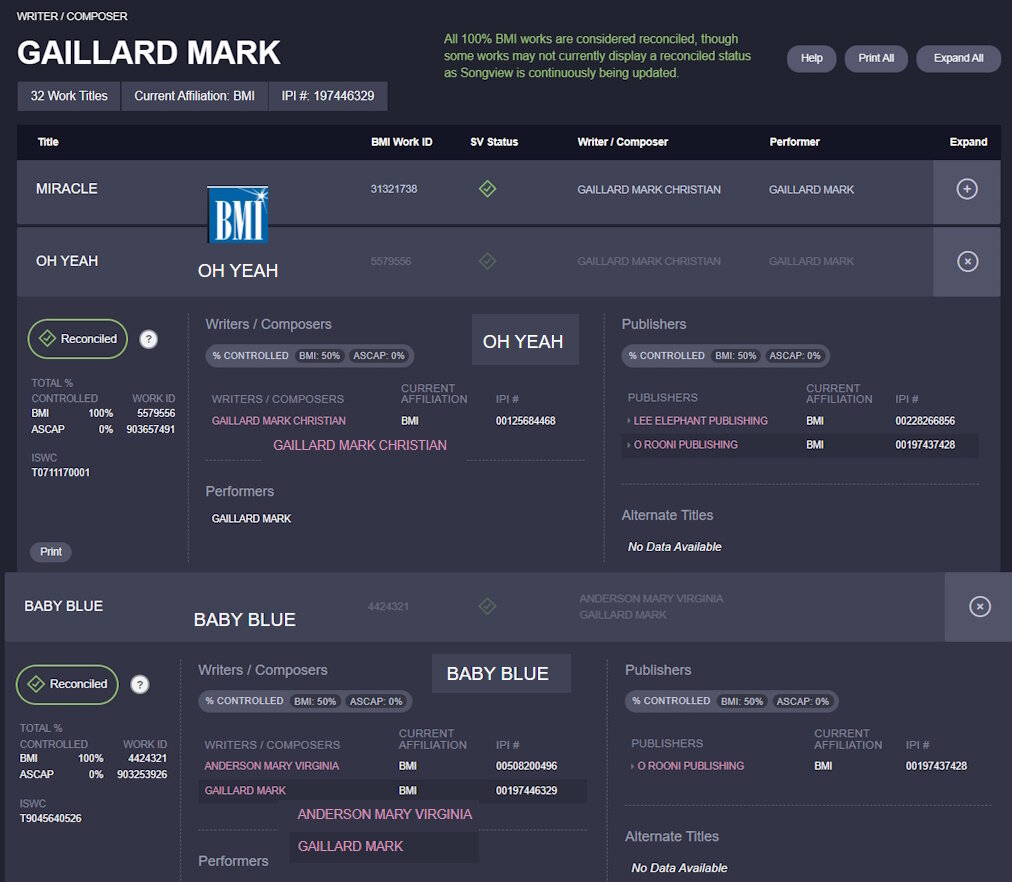
Task: Open GAILLARD MARK writer link with IPI 00197446329
Action: [x=245, y=790]
